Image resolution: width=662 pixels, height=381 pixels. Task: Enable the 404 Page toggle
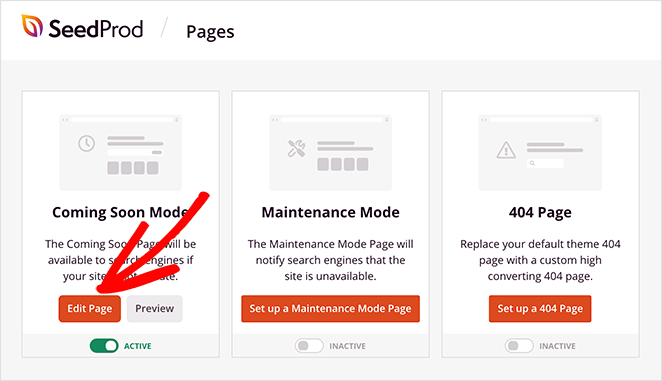519,346
